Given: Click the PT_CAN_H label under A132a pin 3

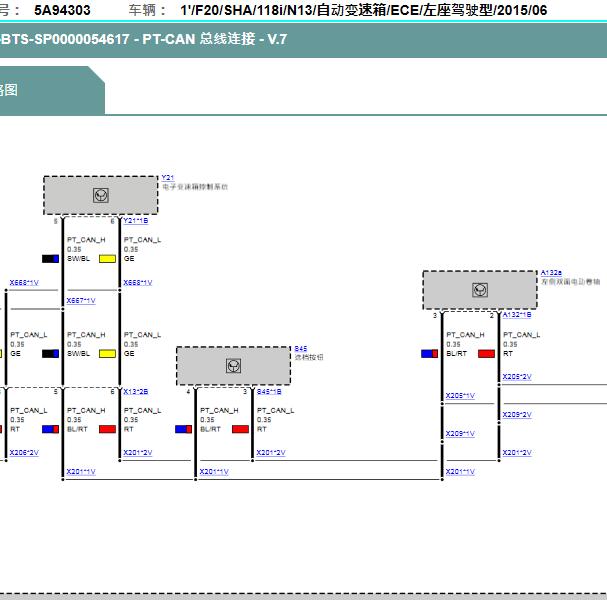Looking at the screenshot, I should 465,334.
